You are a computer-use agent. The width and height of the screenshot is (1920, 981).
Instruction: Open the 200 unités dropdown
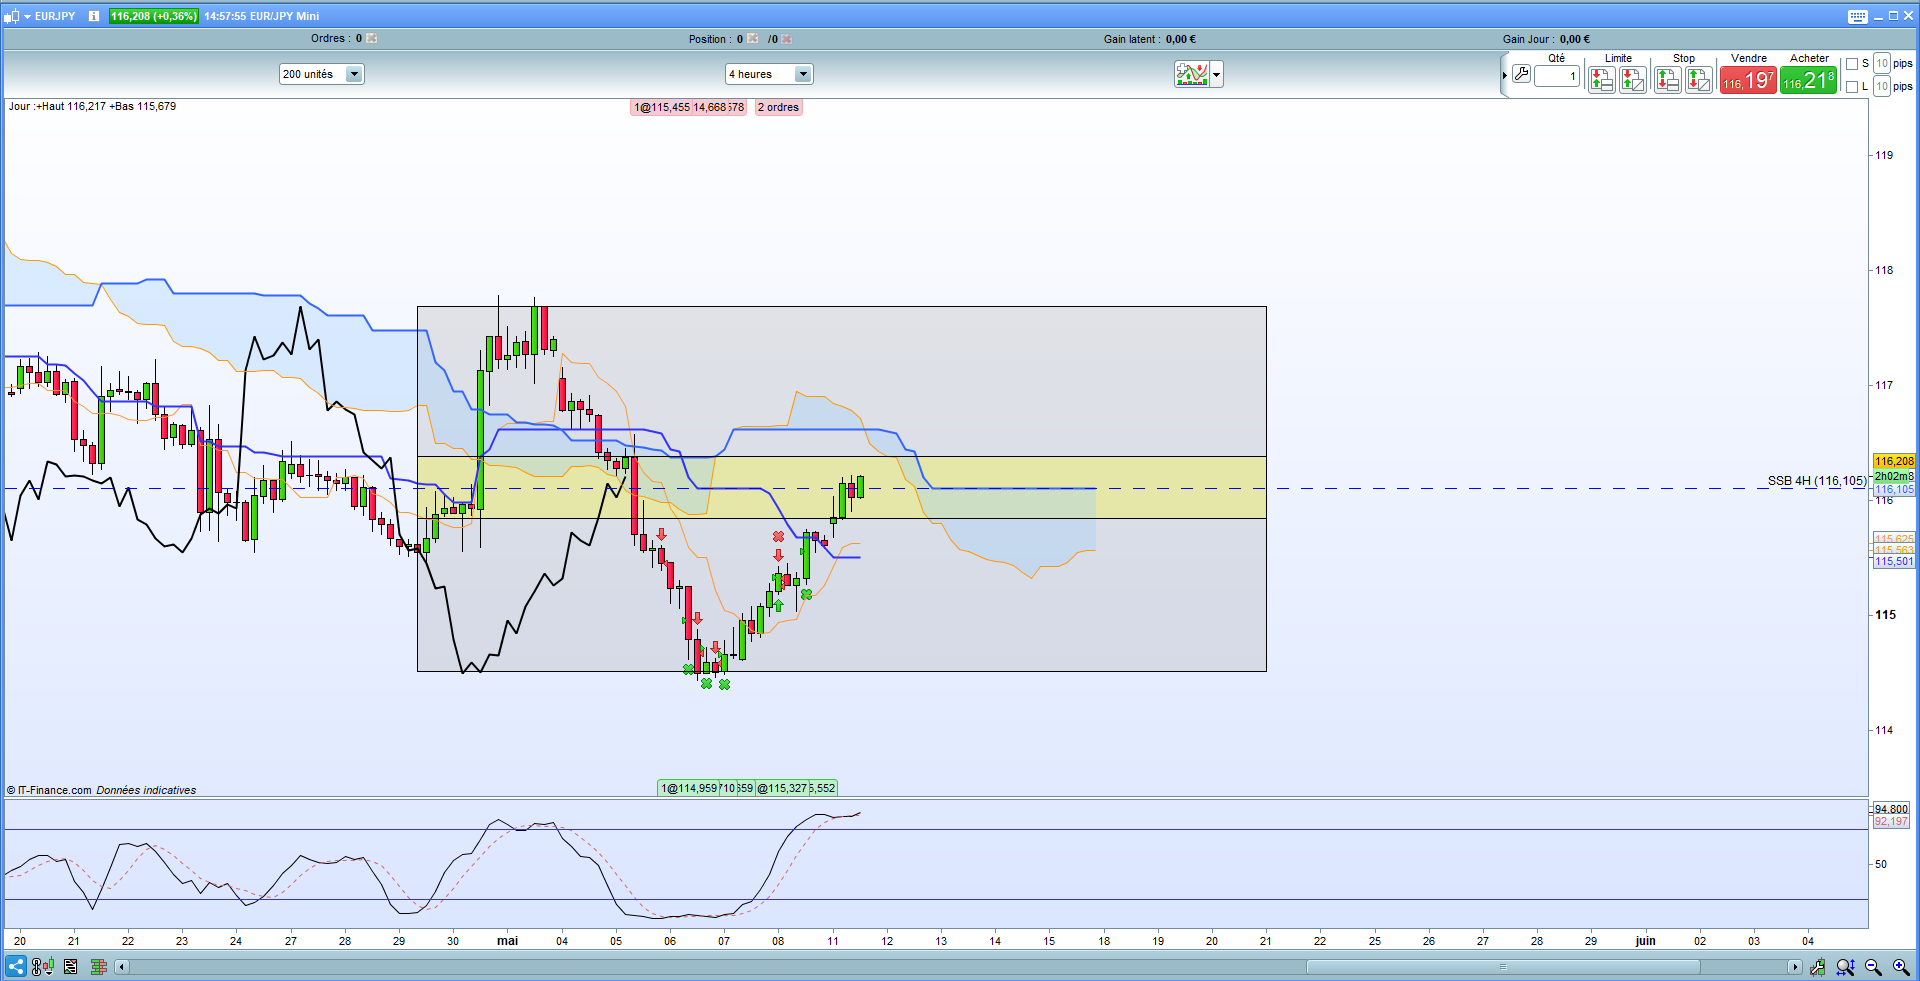(322, 74)
